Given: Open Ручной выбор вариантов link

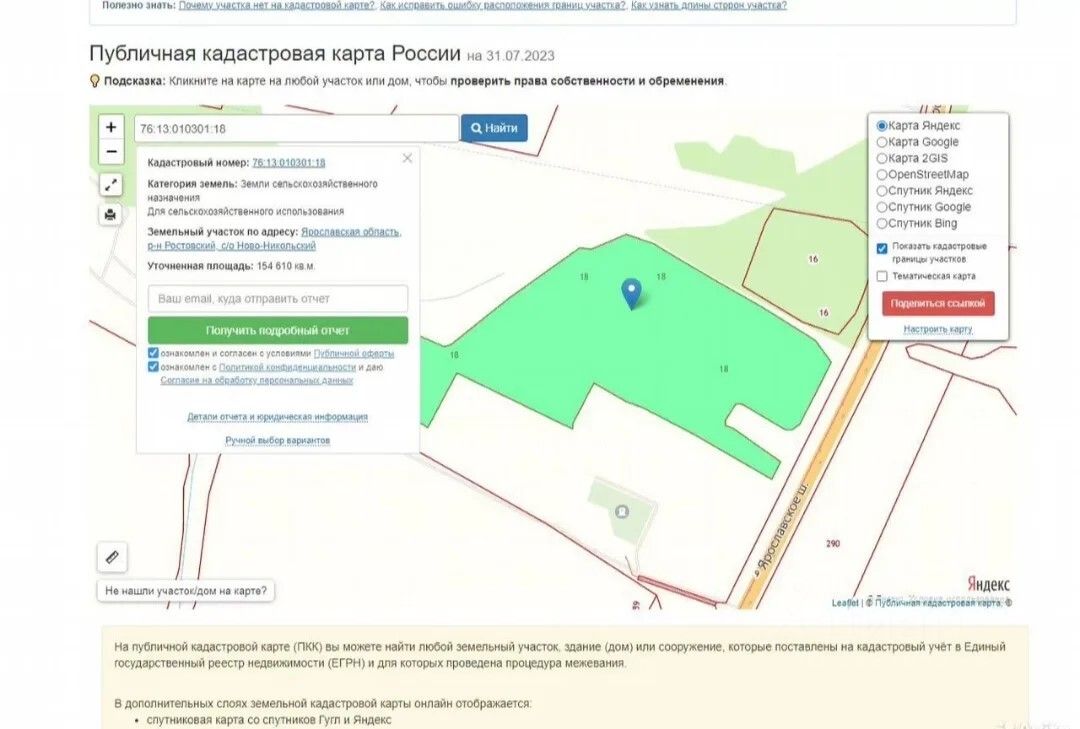Looking at the screenshot, I should tap(278, 440).
